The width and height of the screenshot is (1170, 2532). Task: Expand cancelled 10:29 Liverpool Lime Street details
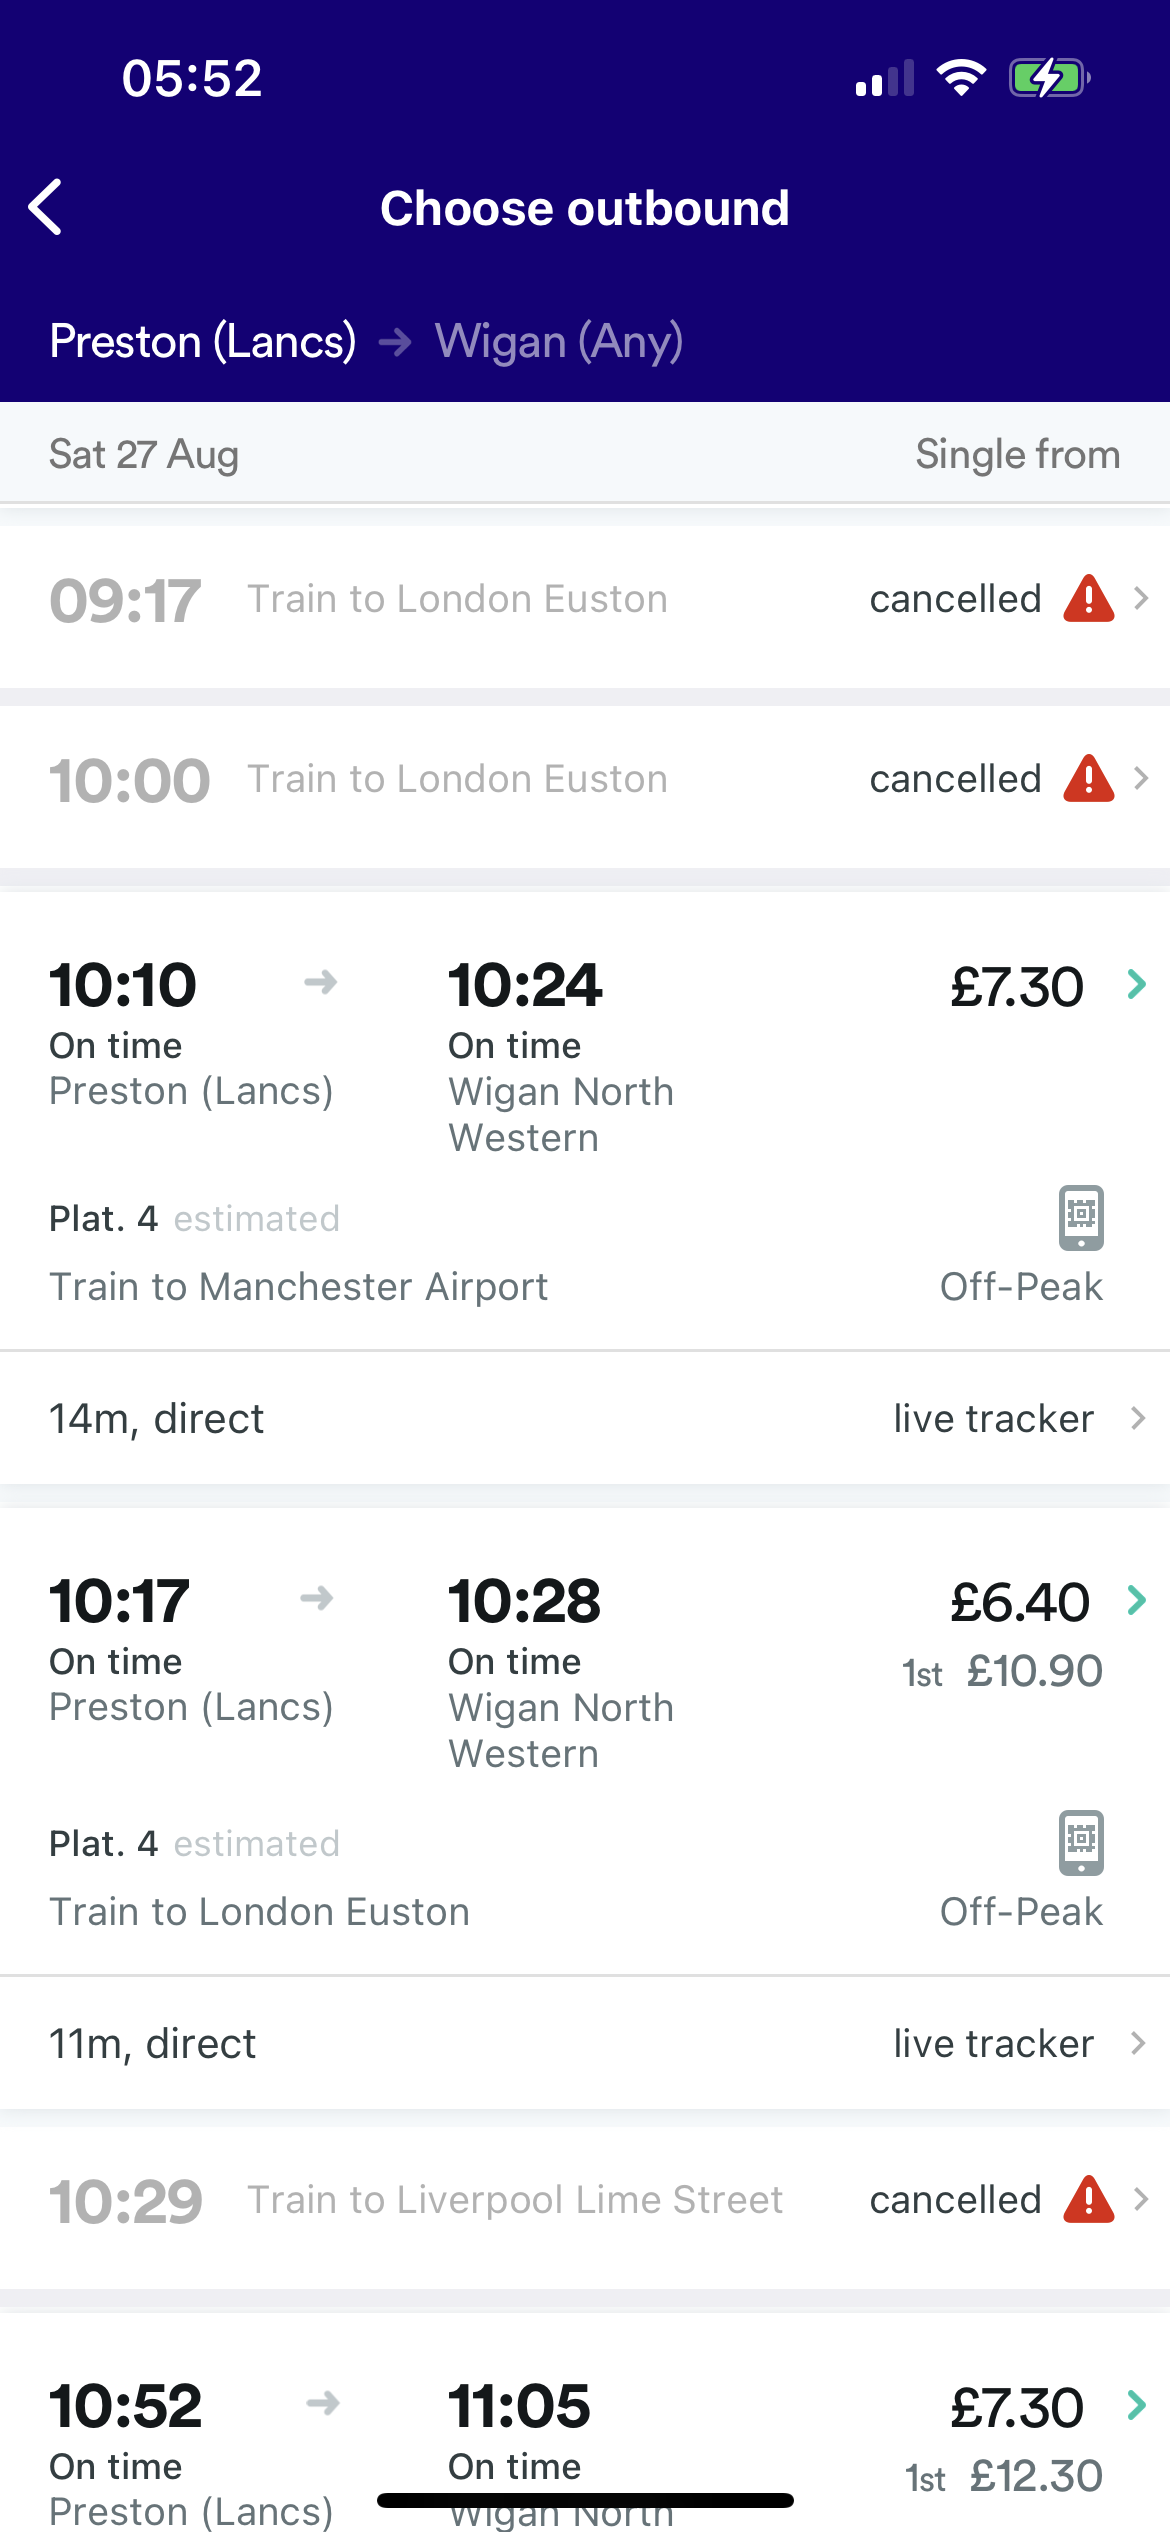click(x=1141, y=2200)
